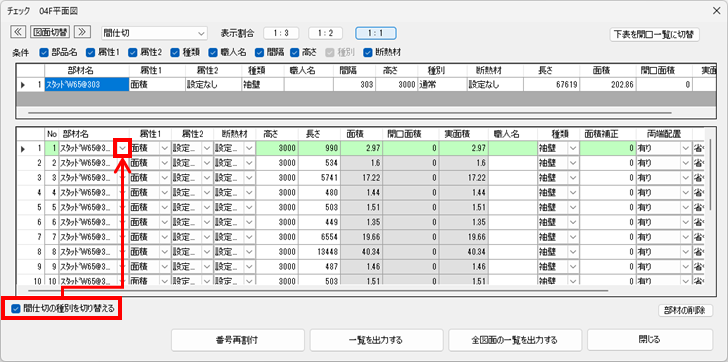Open 両端配置 dropdown in row 4
Image resolution: width=728 pixels, height=362 pixels.
686,192
